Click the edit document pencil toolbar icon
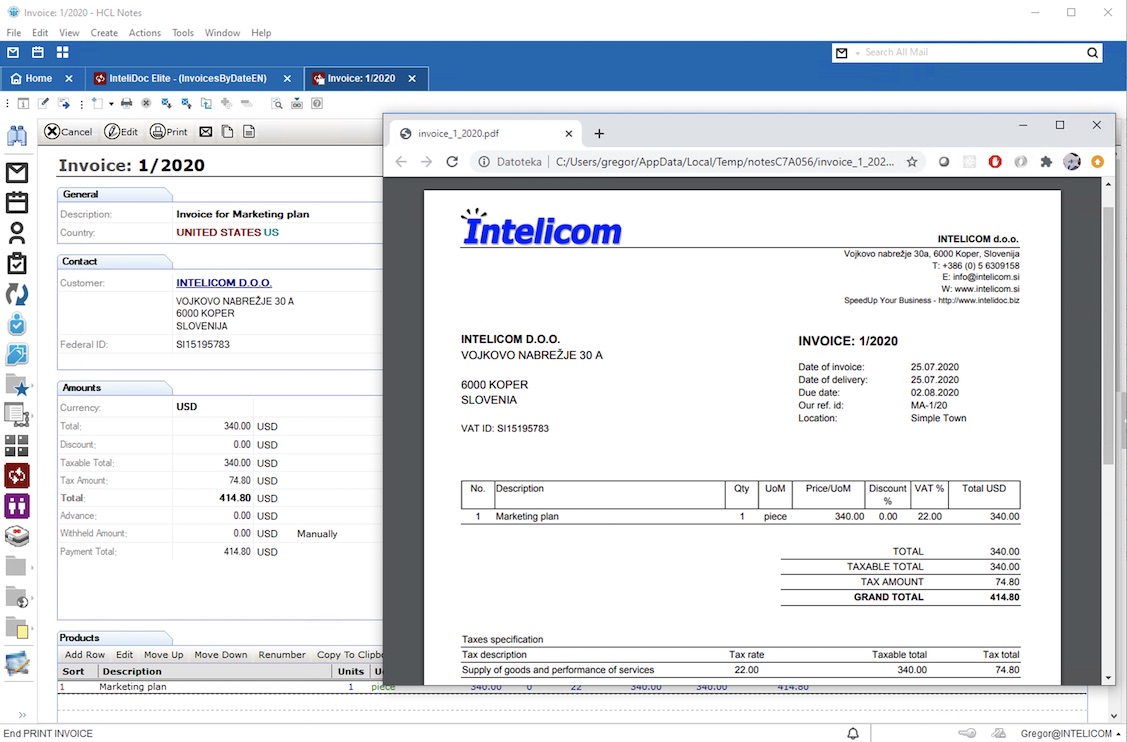 [x=43, y=104]
